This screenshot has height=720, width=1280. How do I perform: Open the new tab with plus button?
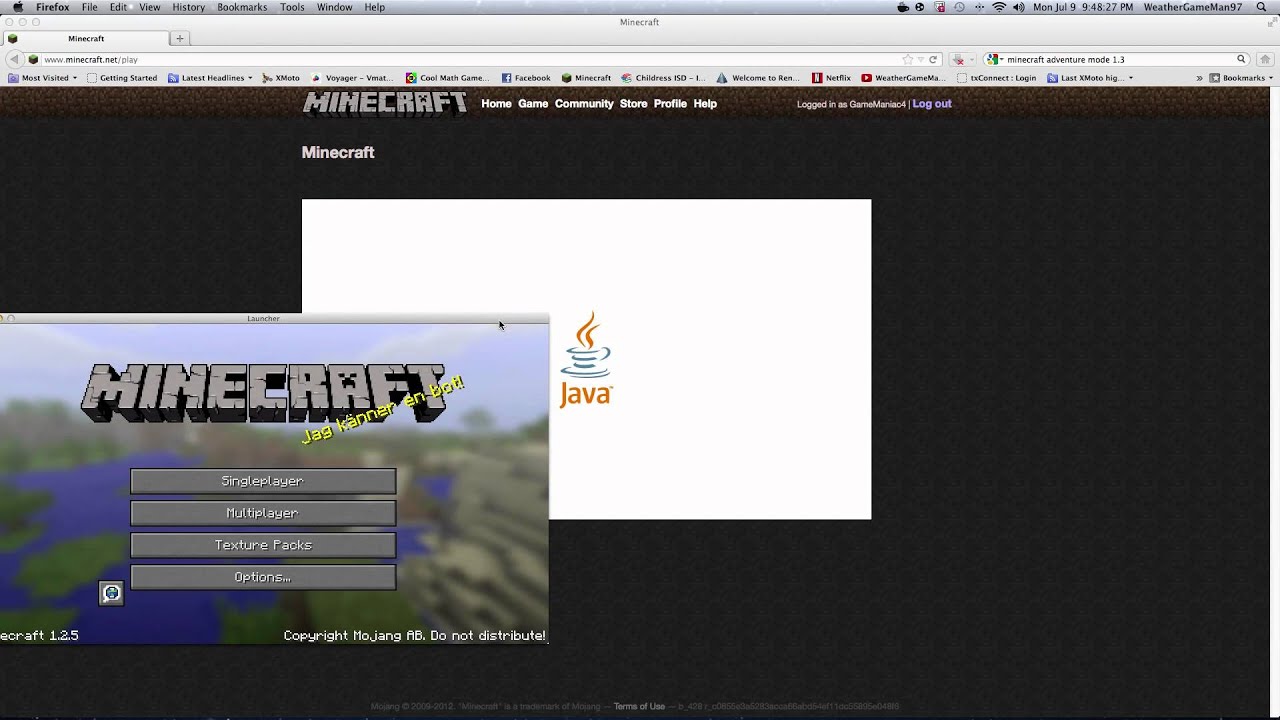[x=180, y=38]
